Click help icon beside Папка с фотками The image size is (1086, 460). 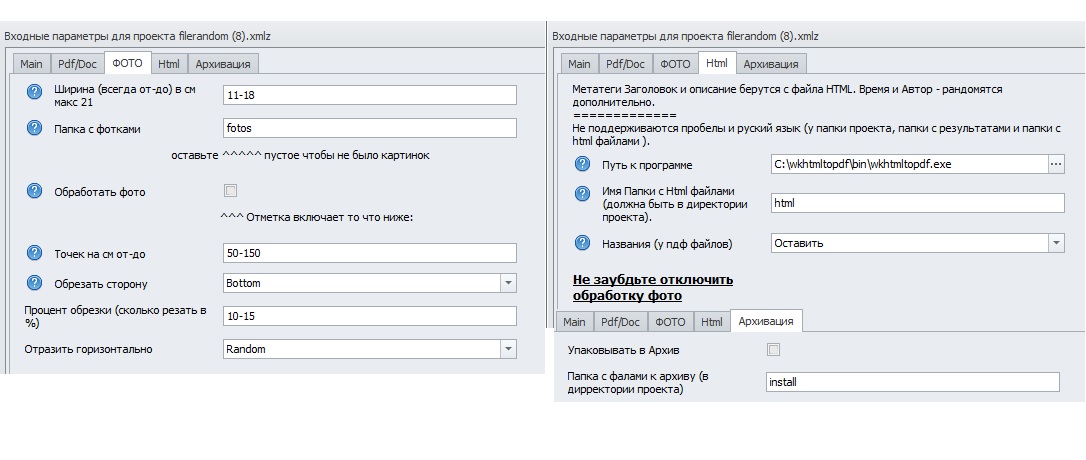point(35,128)
